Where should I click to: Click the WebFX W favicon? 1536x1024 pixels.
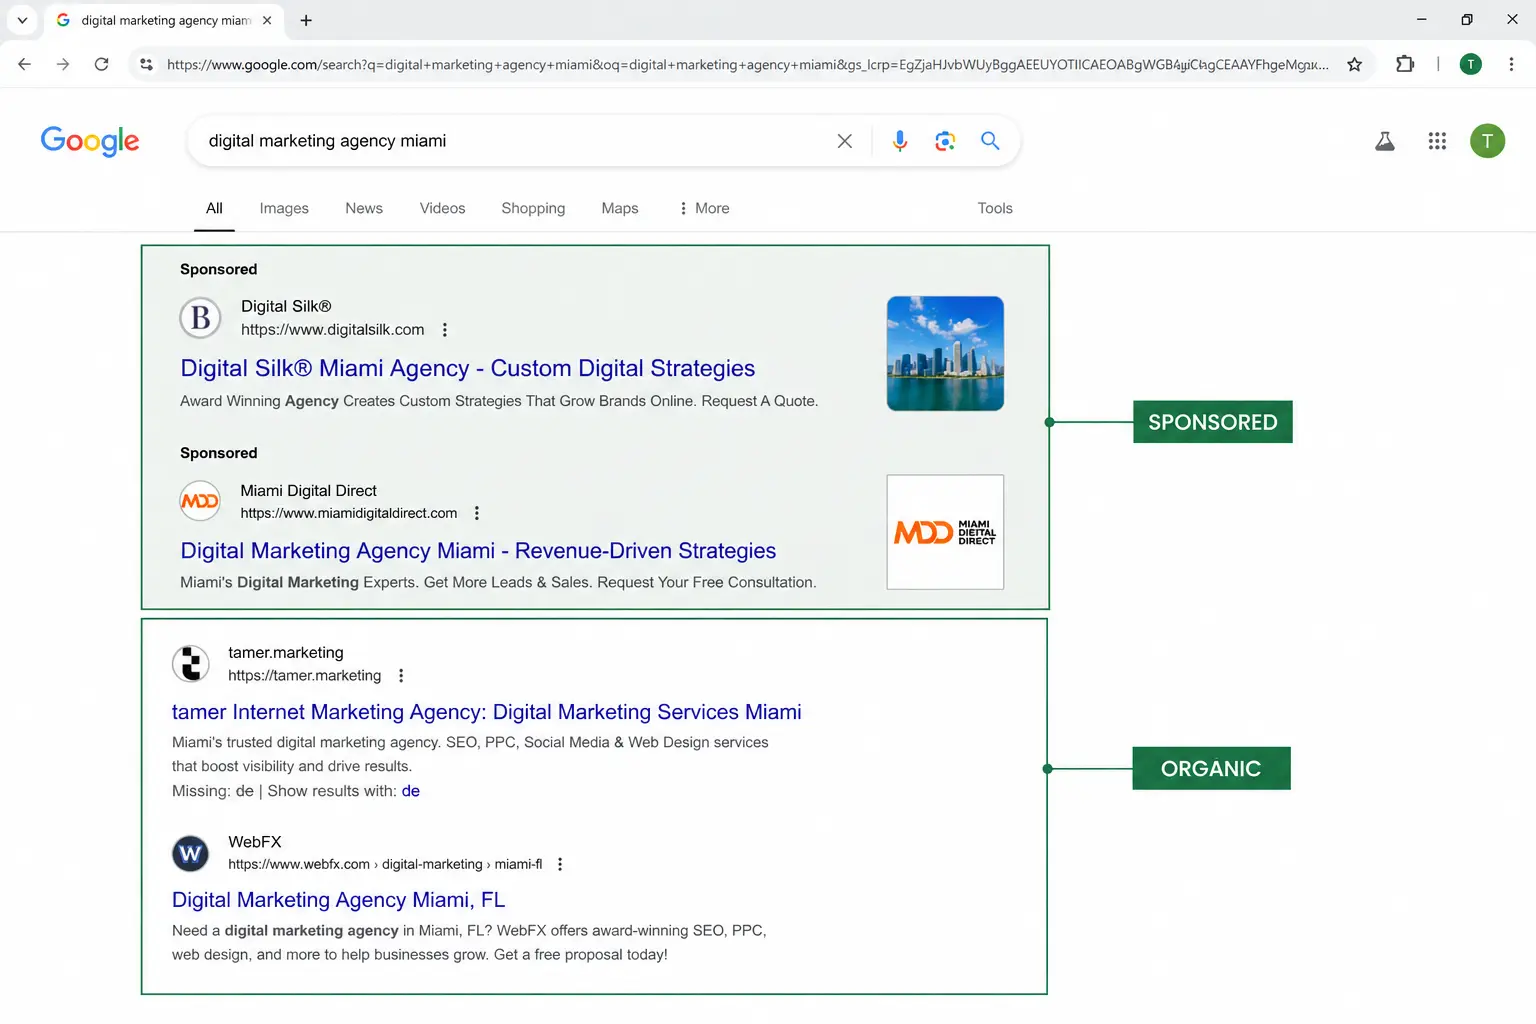point(191,853)
